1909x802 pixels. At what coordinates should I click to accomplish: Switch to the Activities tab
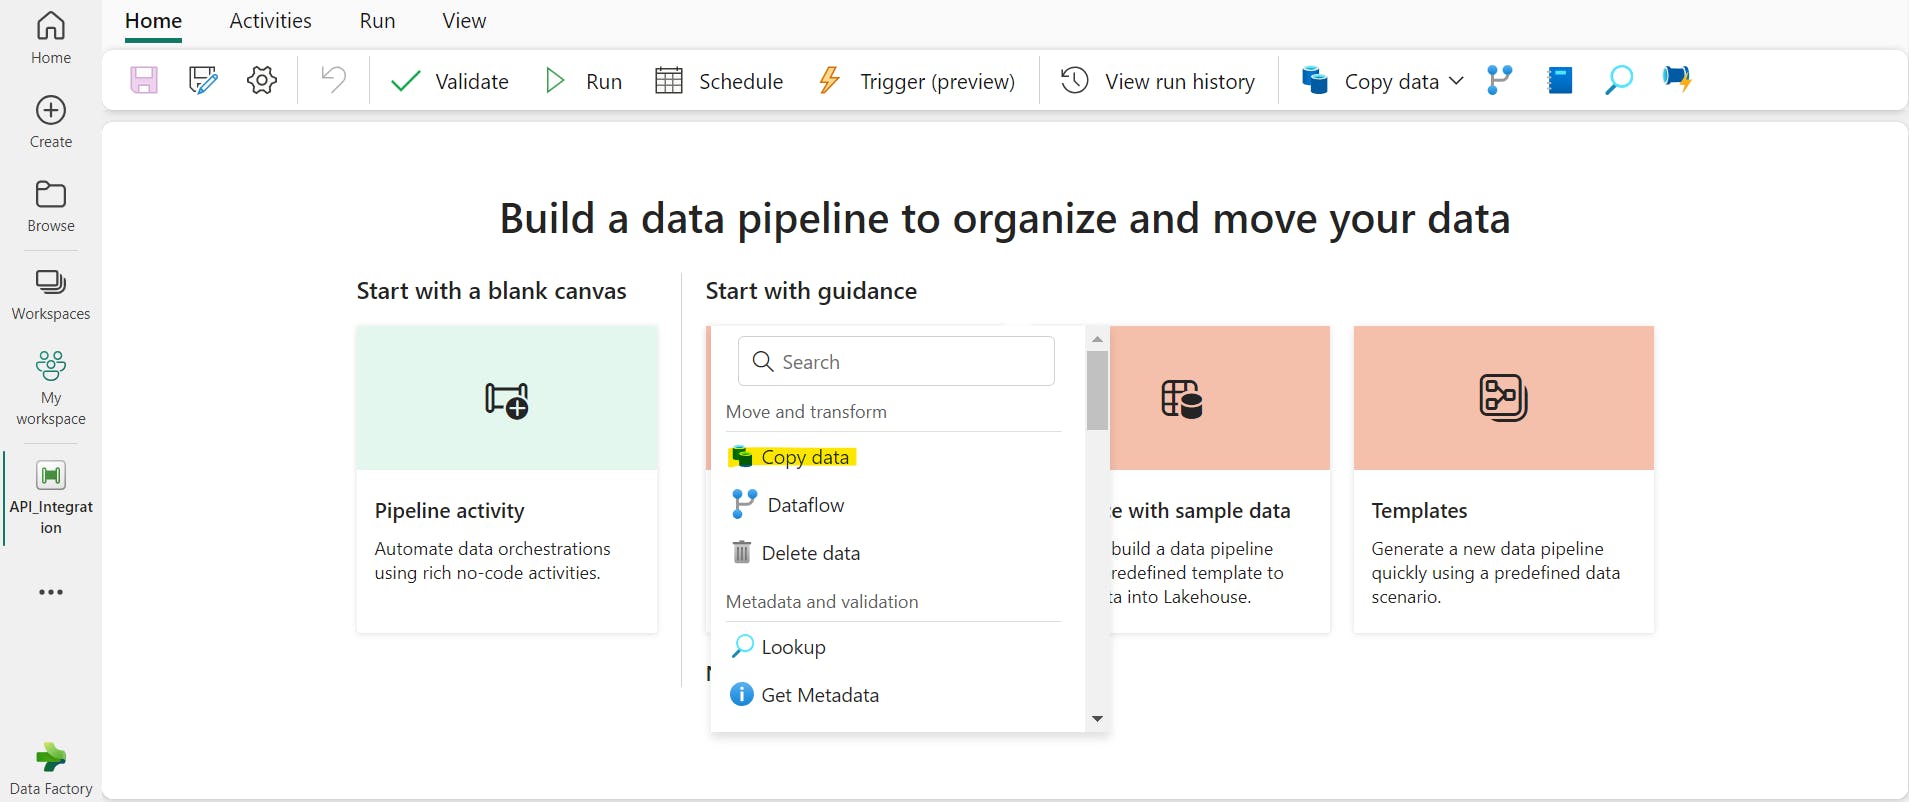[x=270, y=21]
